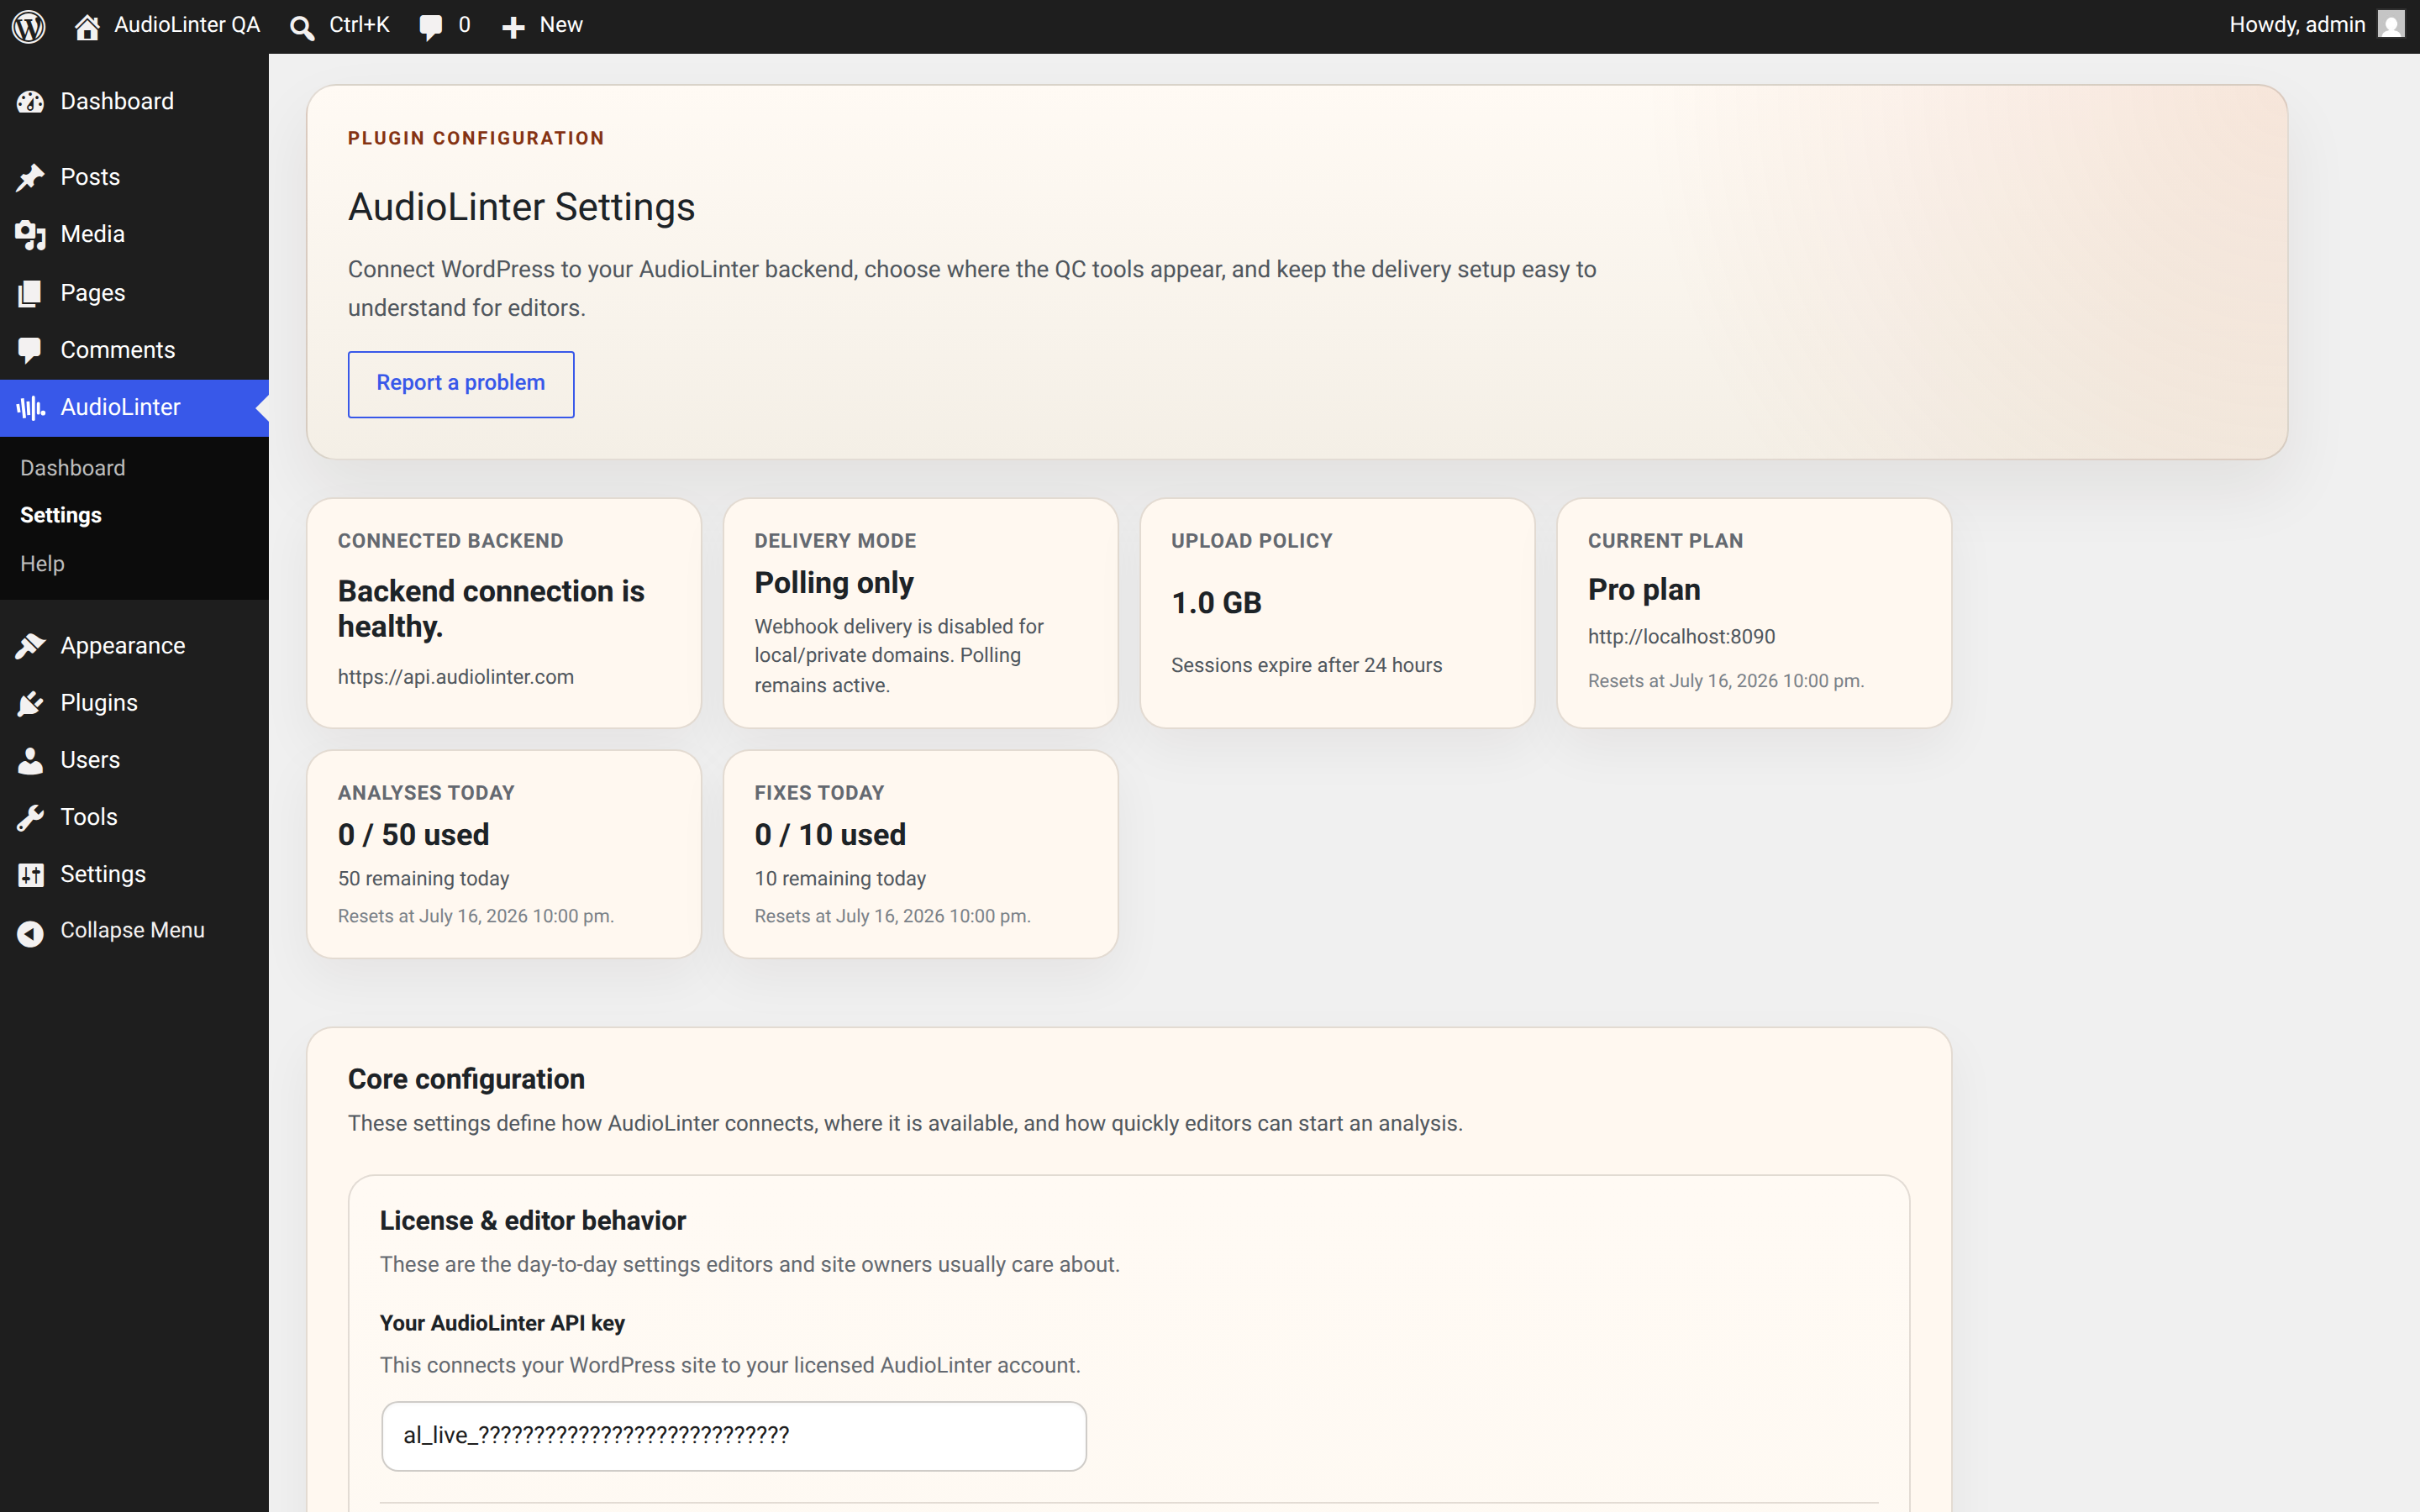The height and width of the screenshot is (1512, 2420).
Task: Click the plus icon next to New
Action: (513, 28)
